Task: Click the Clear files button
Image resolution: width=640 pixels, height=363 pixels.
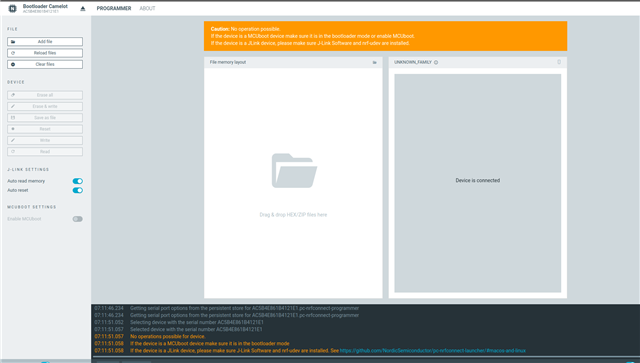Action: 45,65
